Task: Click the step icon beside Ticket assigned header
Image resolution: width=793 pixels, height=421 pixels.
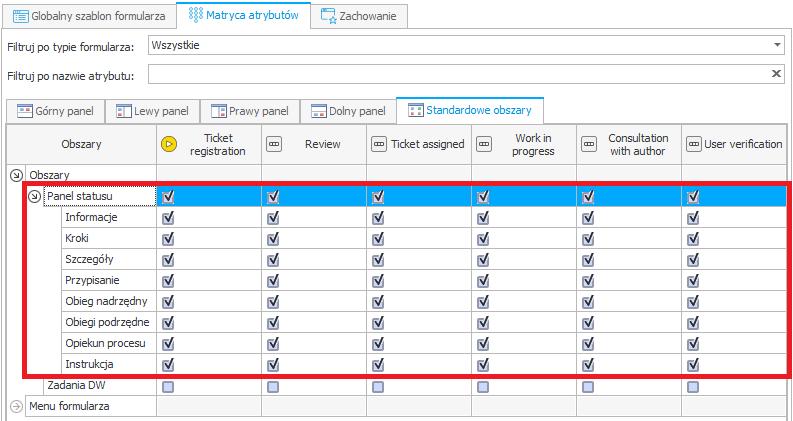Action: coord(379,144)
